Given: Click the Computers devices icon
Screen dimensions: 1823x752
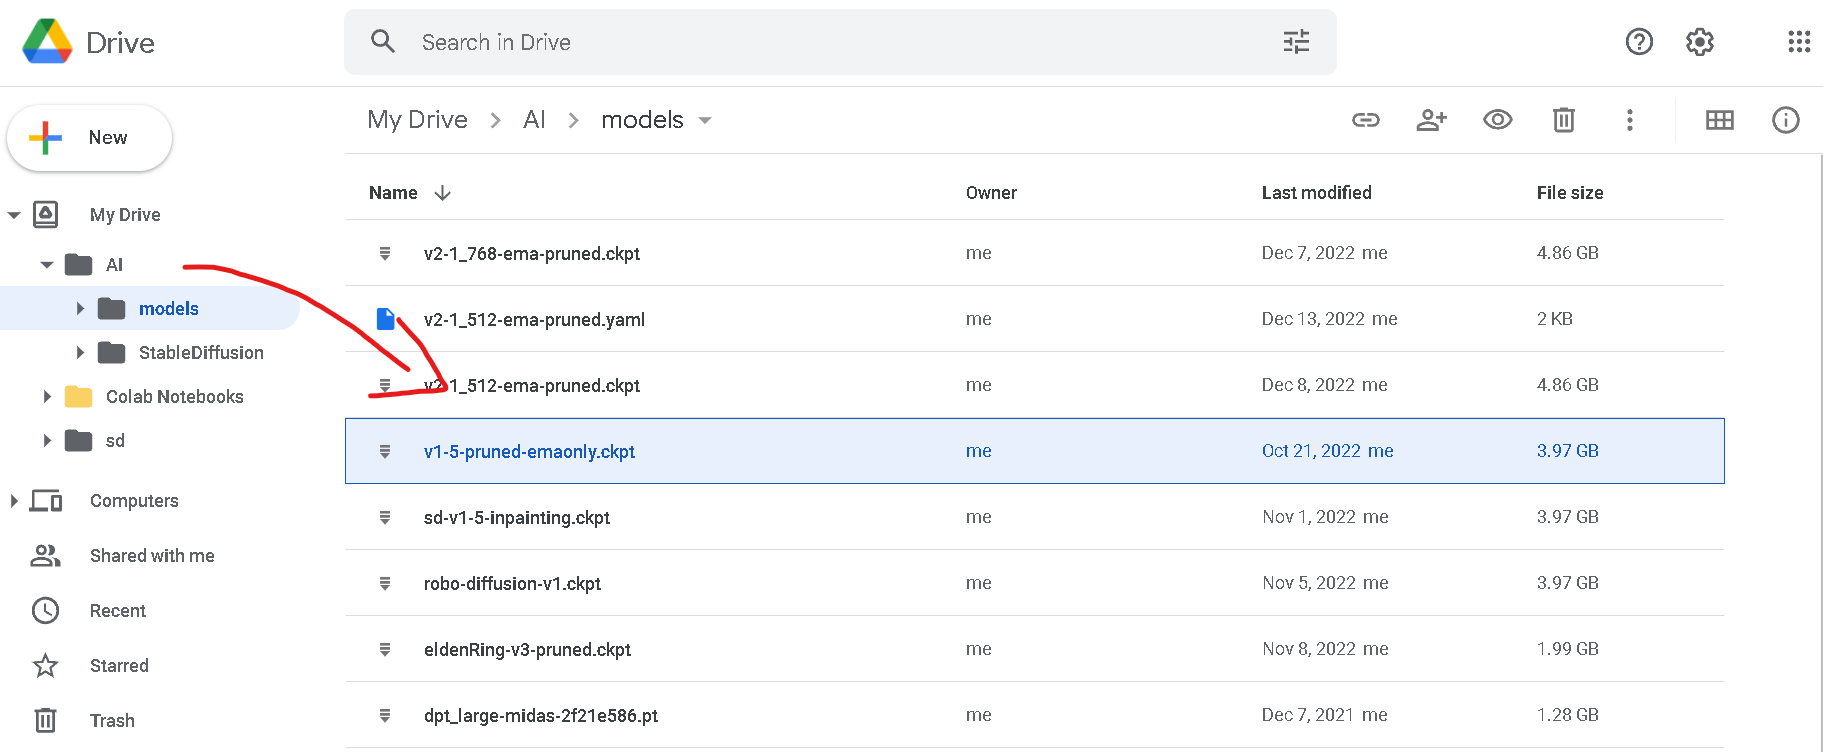Looking at the screenshot, I should (x=46, y=500).
